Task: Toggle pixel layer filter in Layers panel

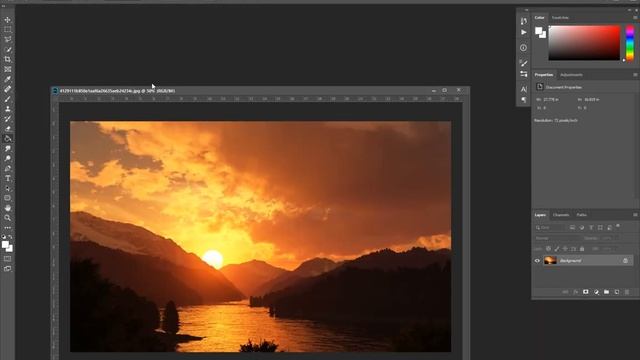Action: tap(572, 227)
